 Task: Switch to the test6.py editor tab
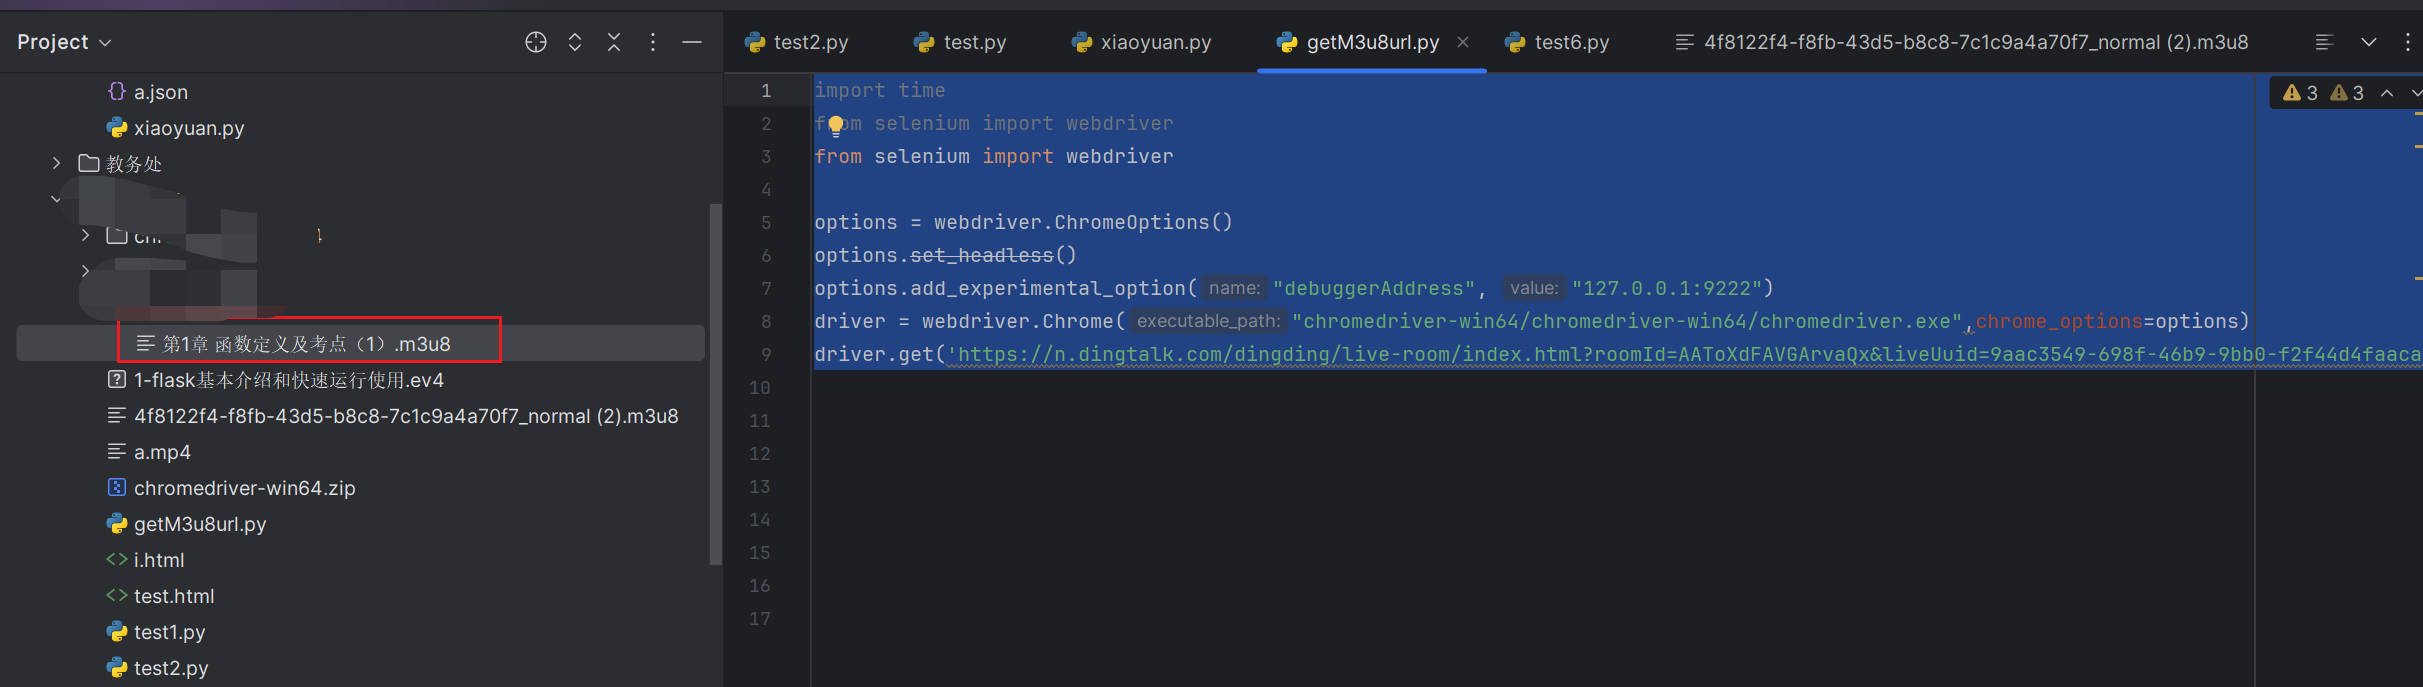pyautogui.click(x=1558, y=42)
